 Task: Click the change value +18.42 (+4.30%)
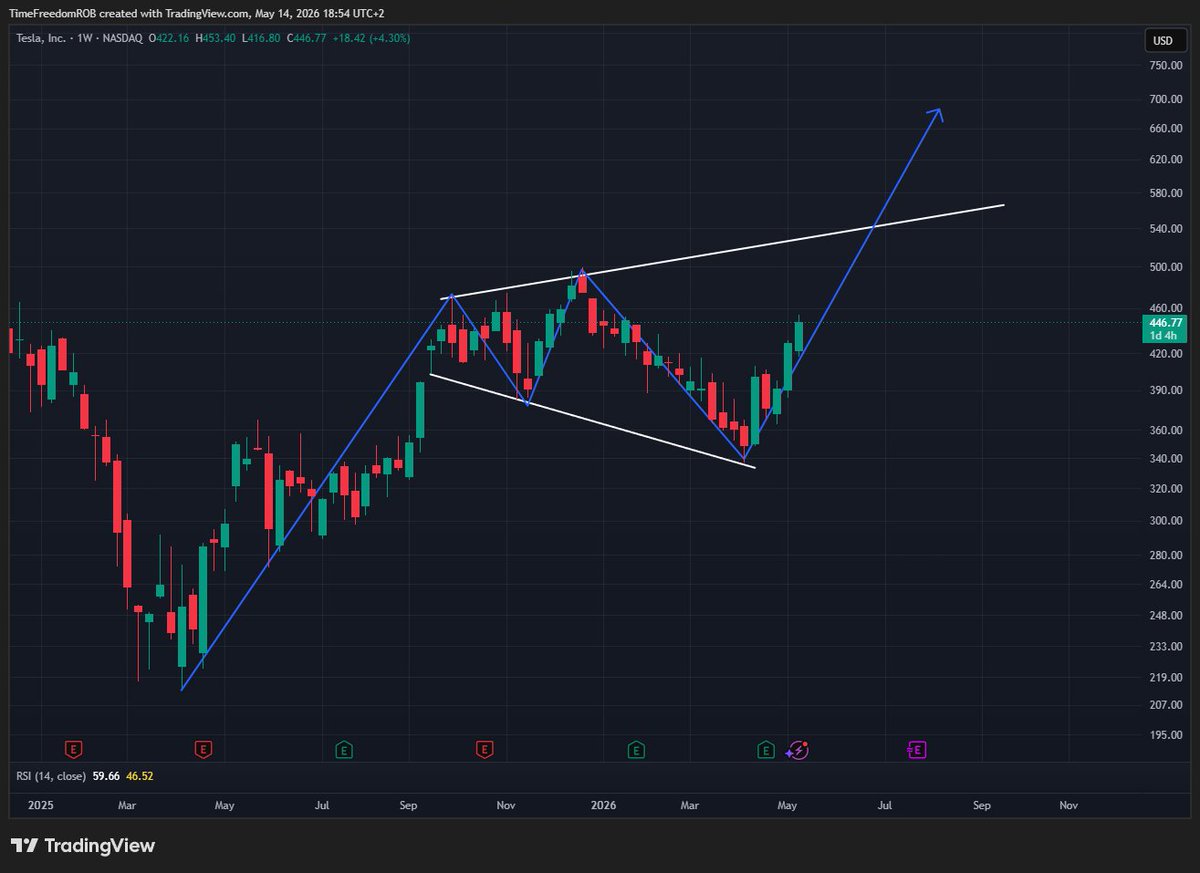pyautogui.click(x=370, y=38)
